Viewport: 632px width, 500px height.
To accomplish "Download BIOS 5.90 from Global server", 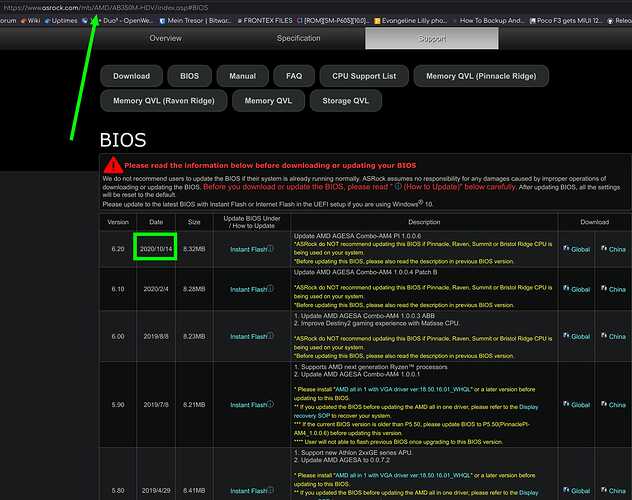I will point(576,405).
